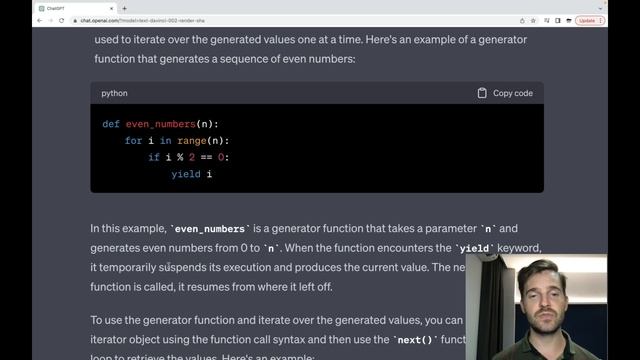Click the Update button in browser toolbar
The width and height of the screenshot is (640, 360).
tap(590, 20)
